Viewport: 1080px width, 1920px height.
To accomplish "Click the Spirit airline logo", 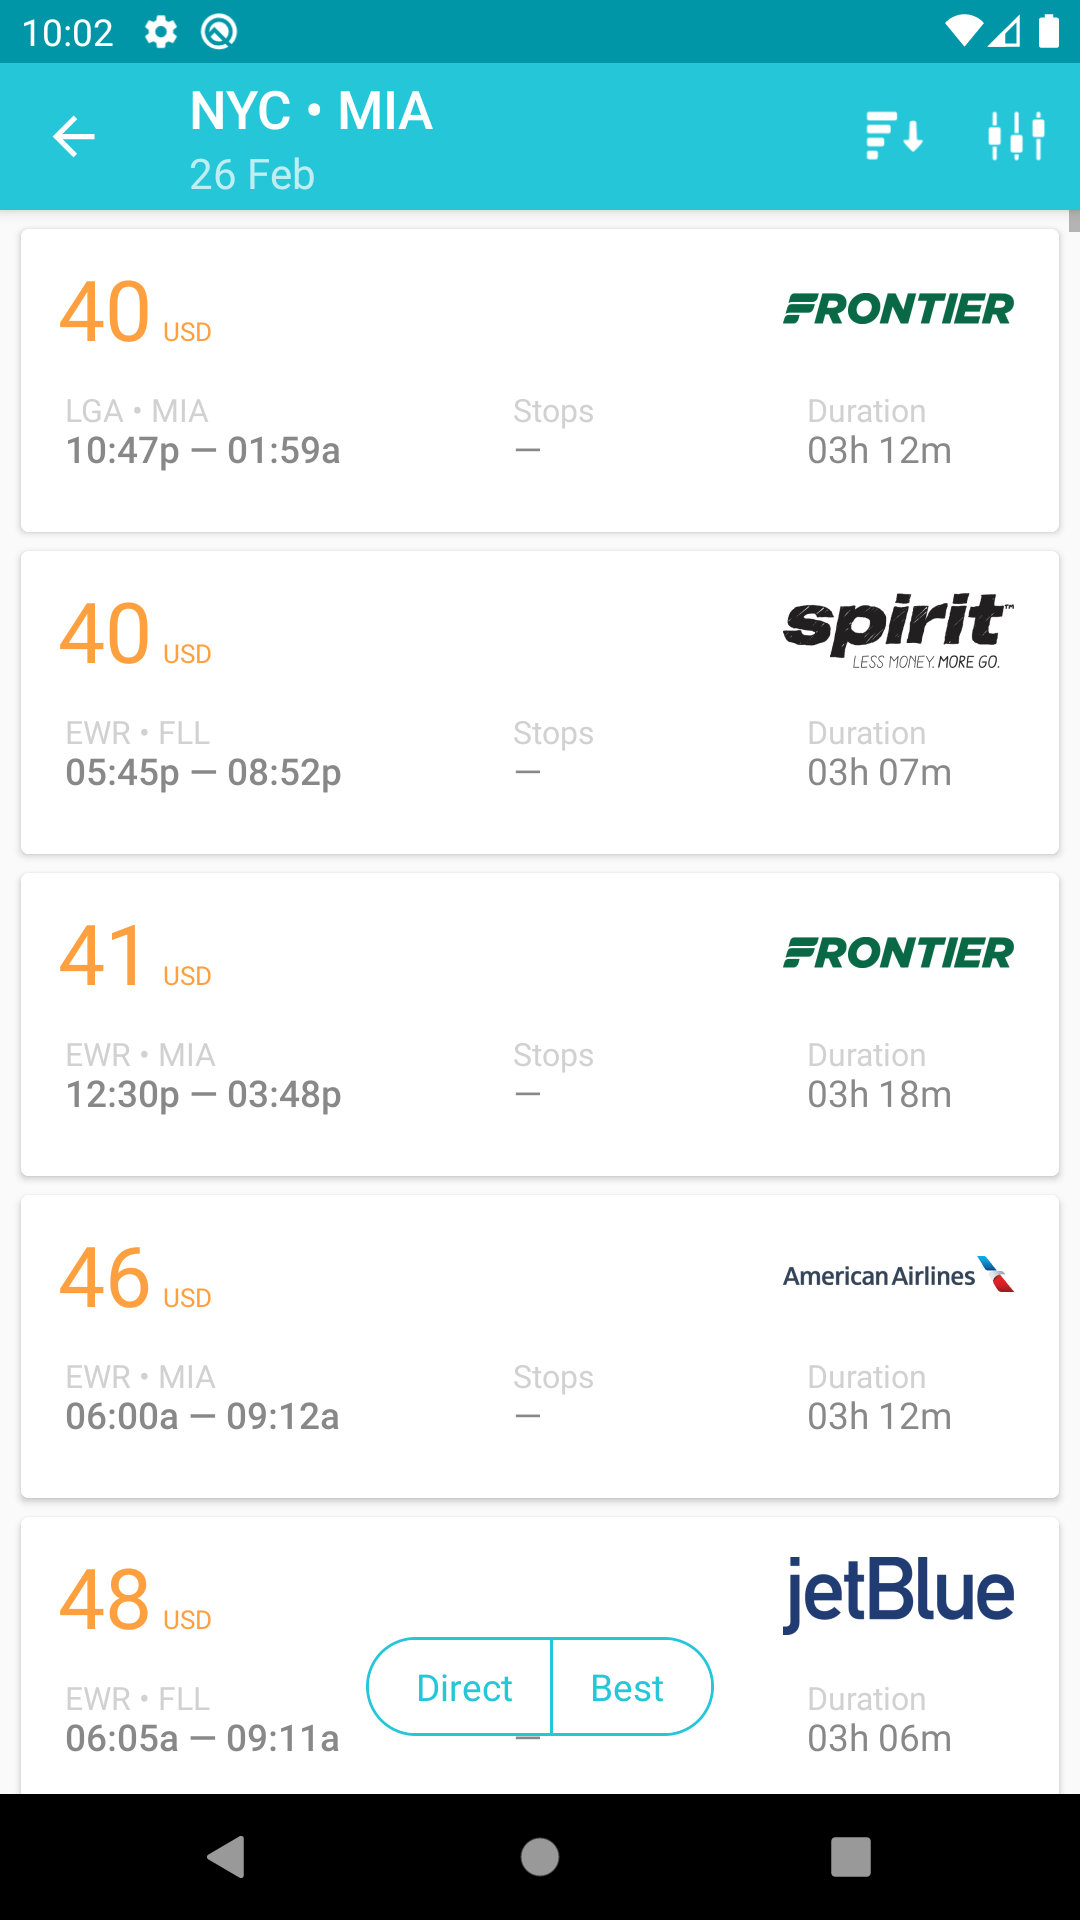I will [x=898, y=631].
